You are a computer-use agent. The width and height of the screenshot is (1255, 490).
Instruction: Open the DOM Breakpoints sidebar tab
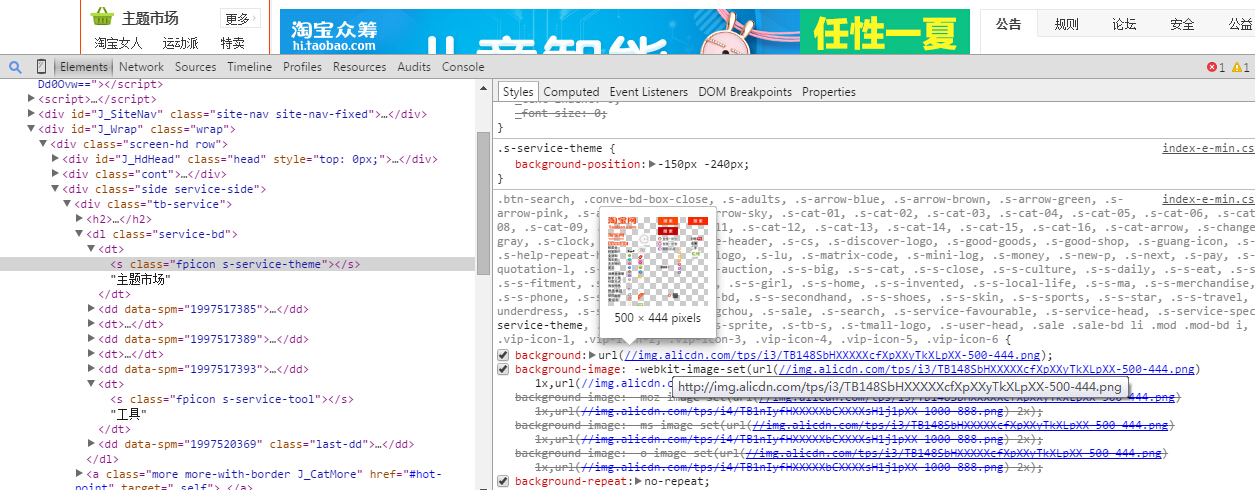(745, 92)
